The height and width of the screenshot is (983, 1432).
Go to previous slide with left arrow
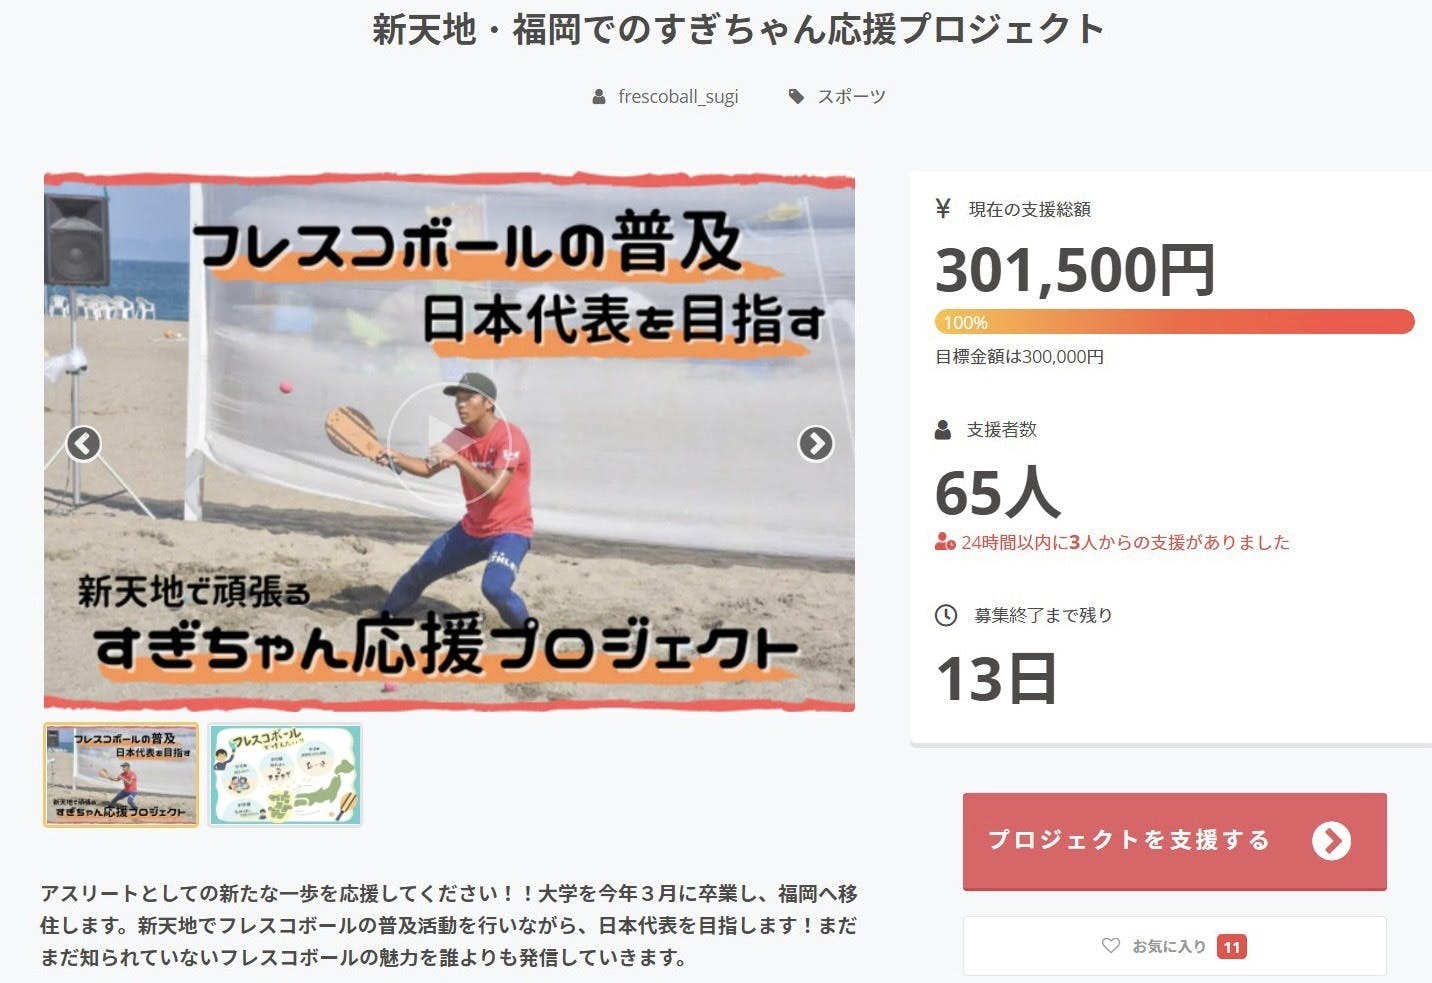(83, 443)
